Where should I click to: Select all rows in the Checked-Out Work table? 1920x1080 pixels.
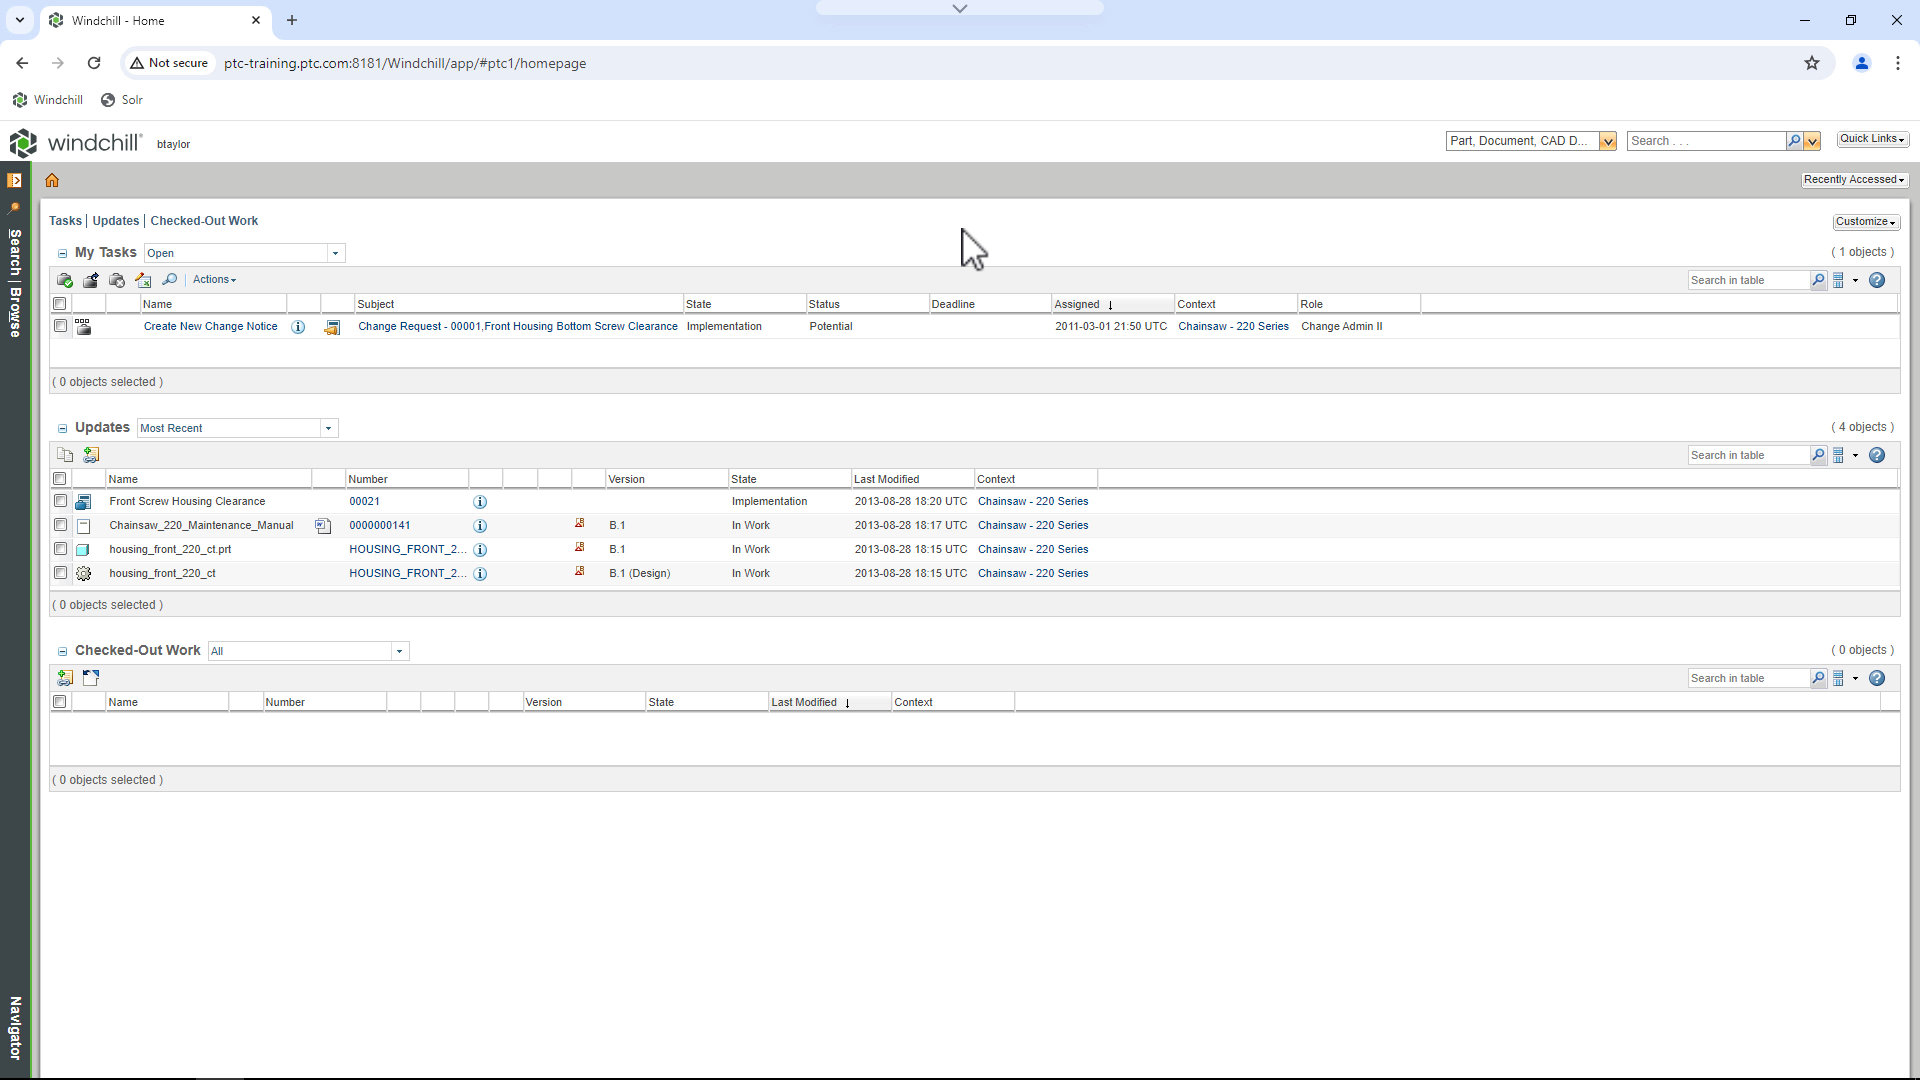60,702
